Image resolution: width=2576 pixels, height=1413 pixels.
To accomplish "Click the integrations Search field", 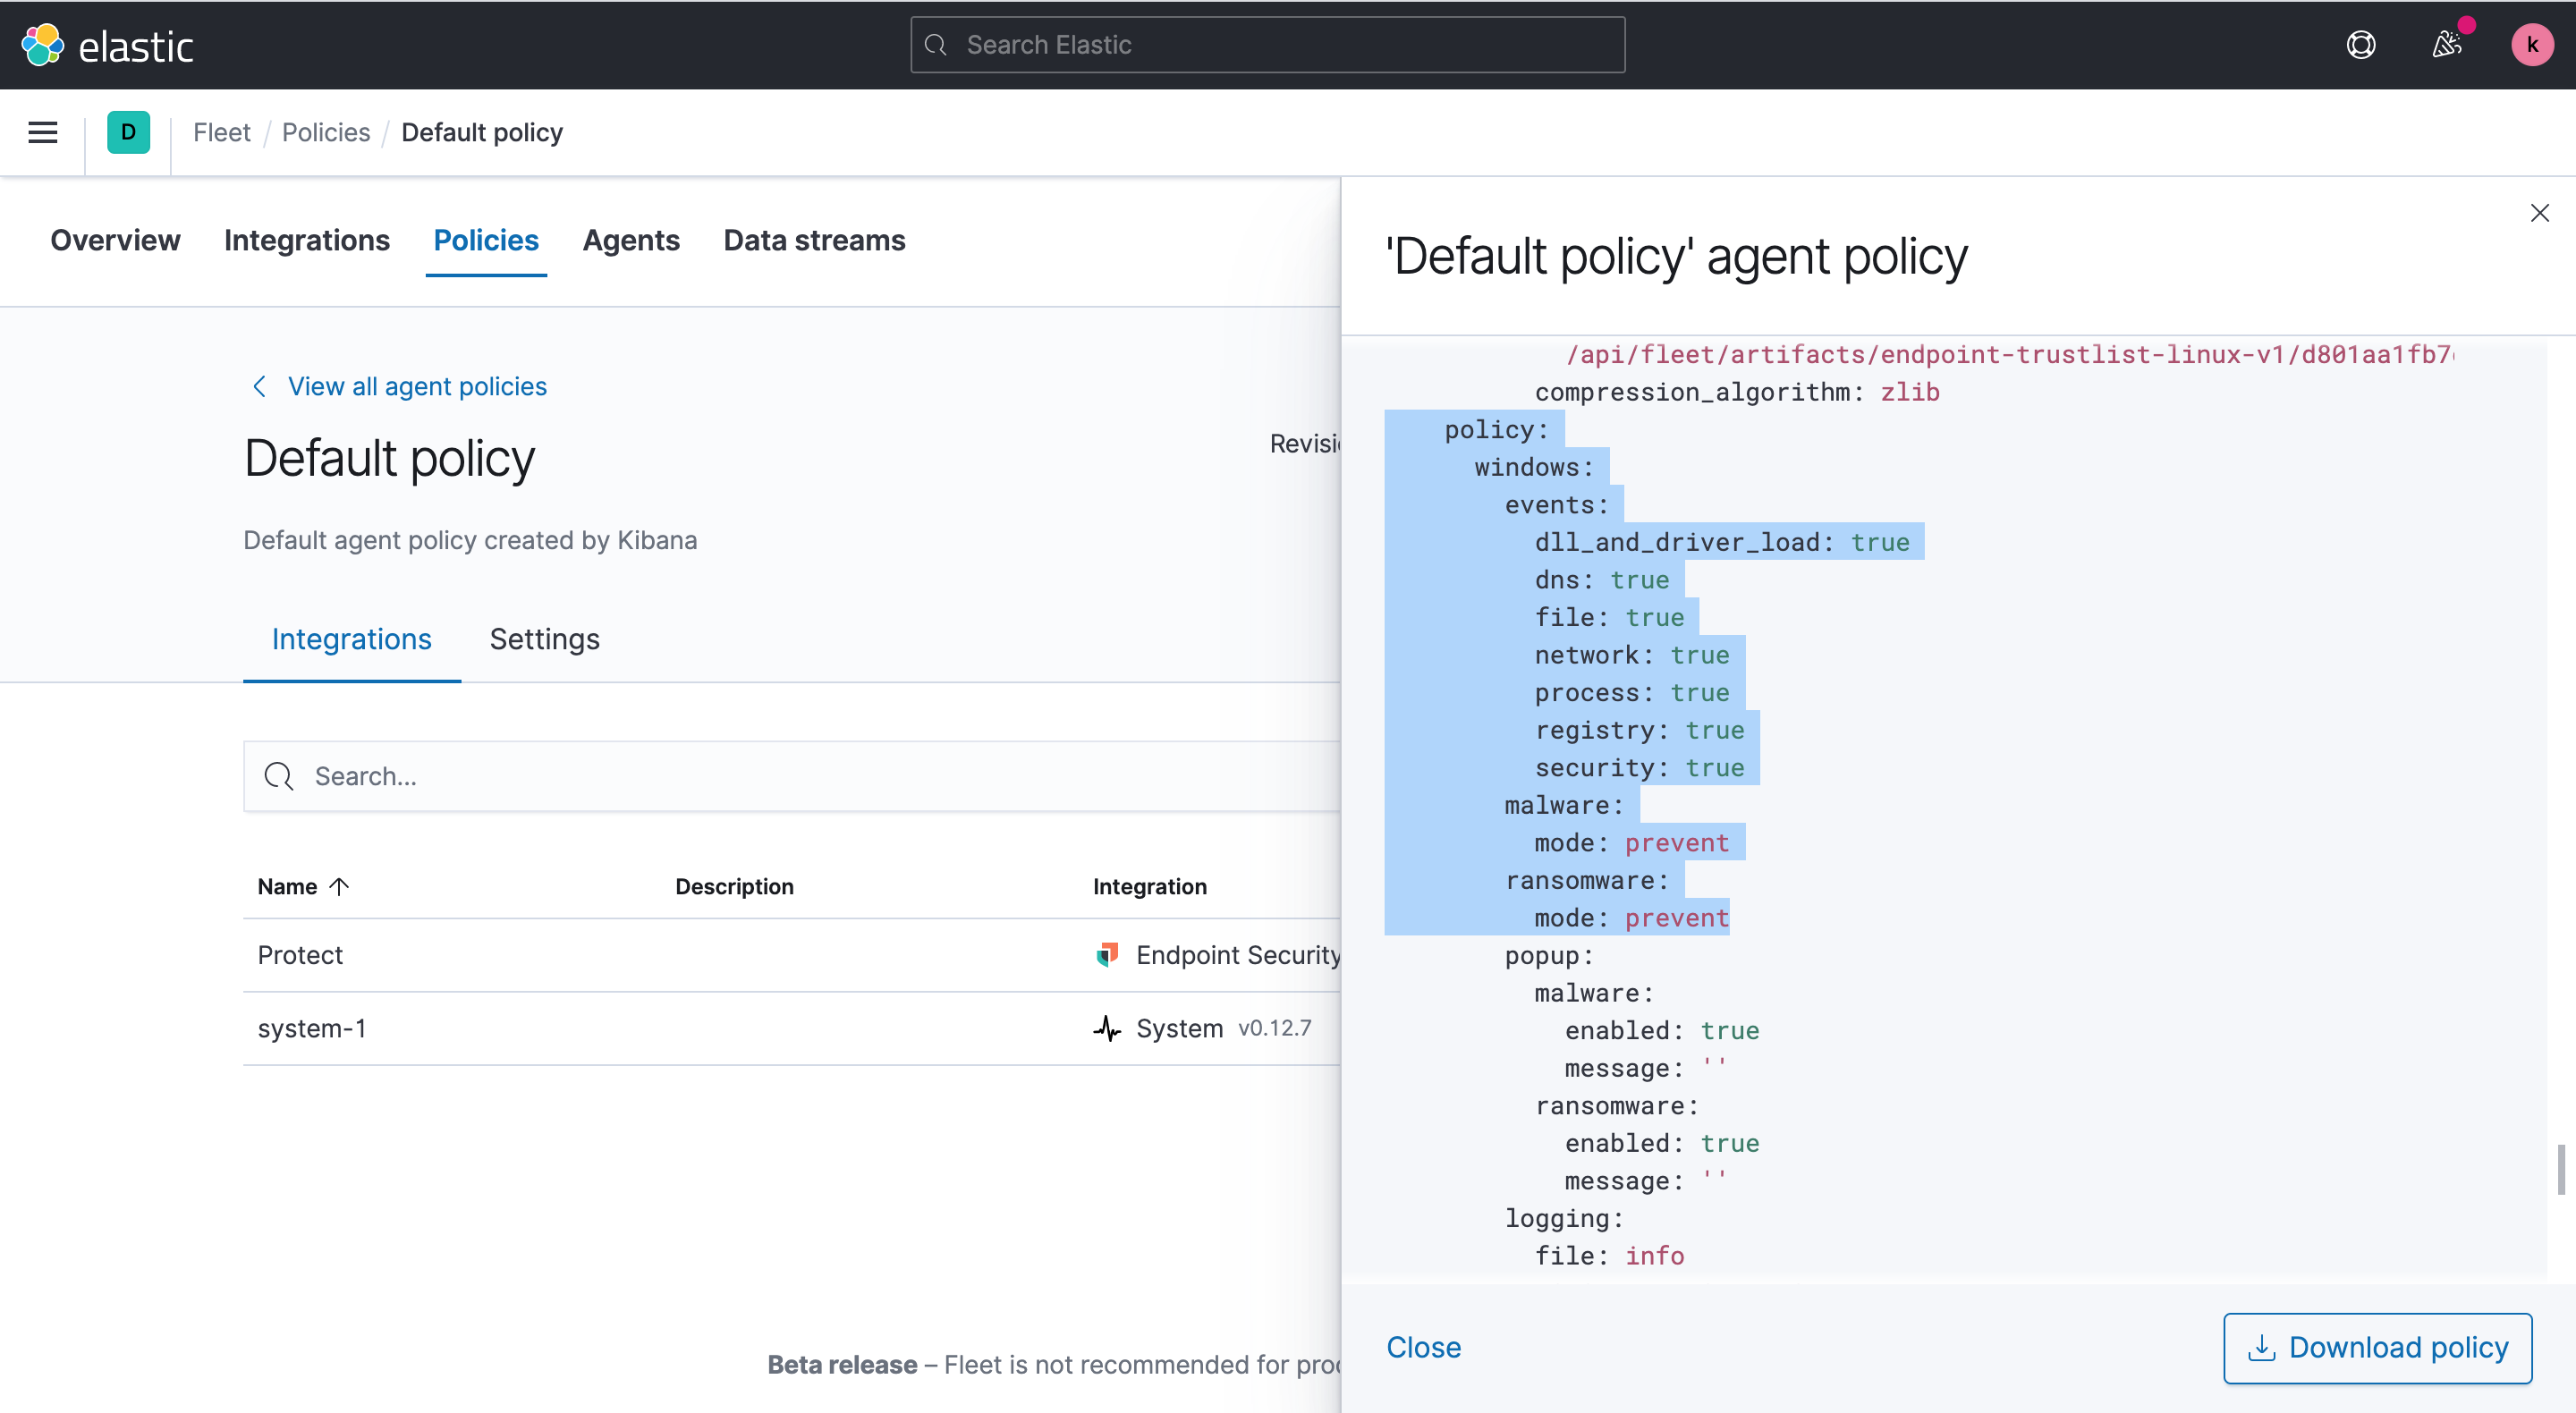I will tap(700, 776).
